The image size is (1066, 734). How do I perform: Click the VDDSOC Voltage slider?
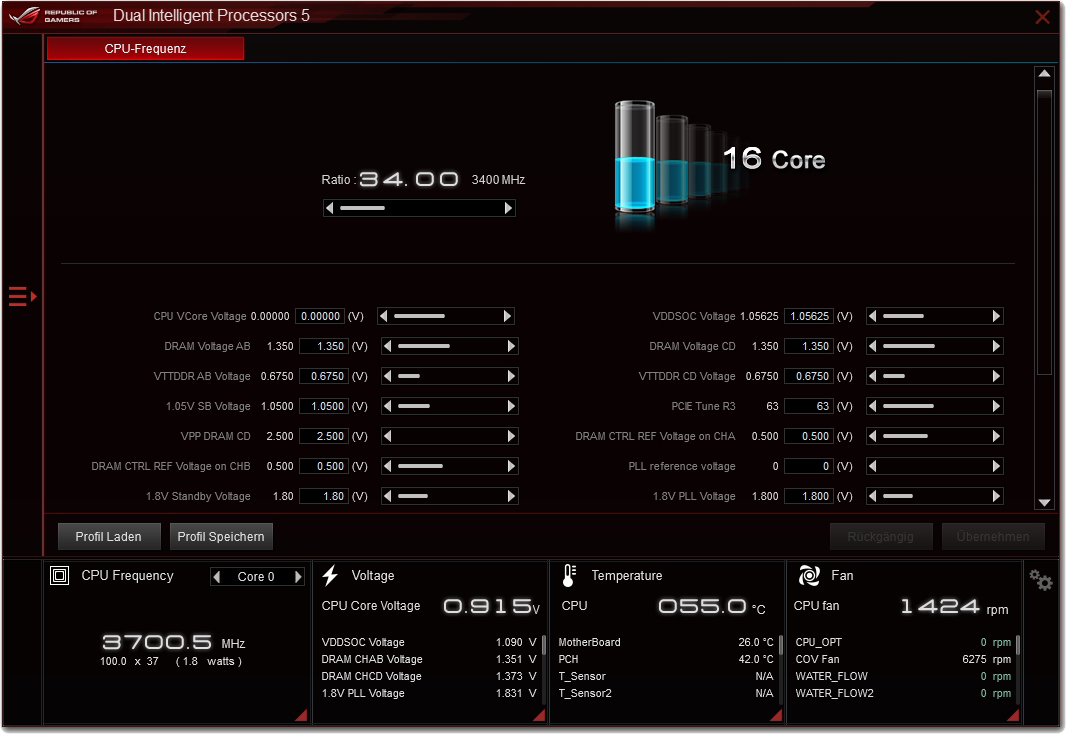935,316
